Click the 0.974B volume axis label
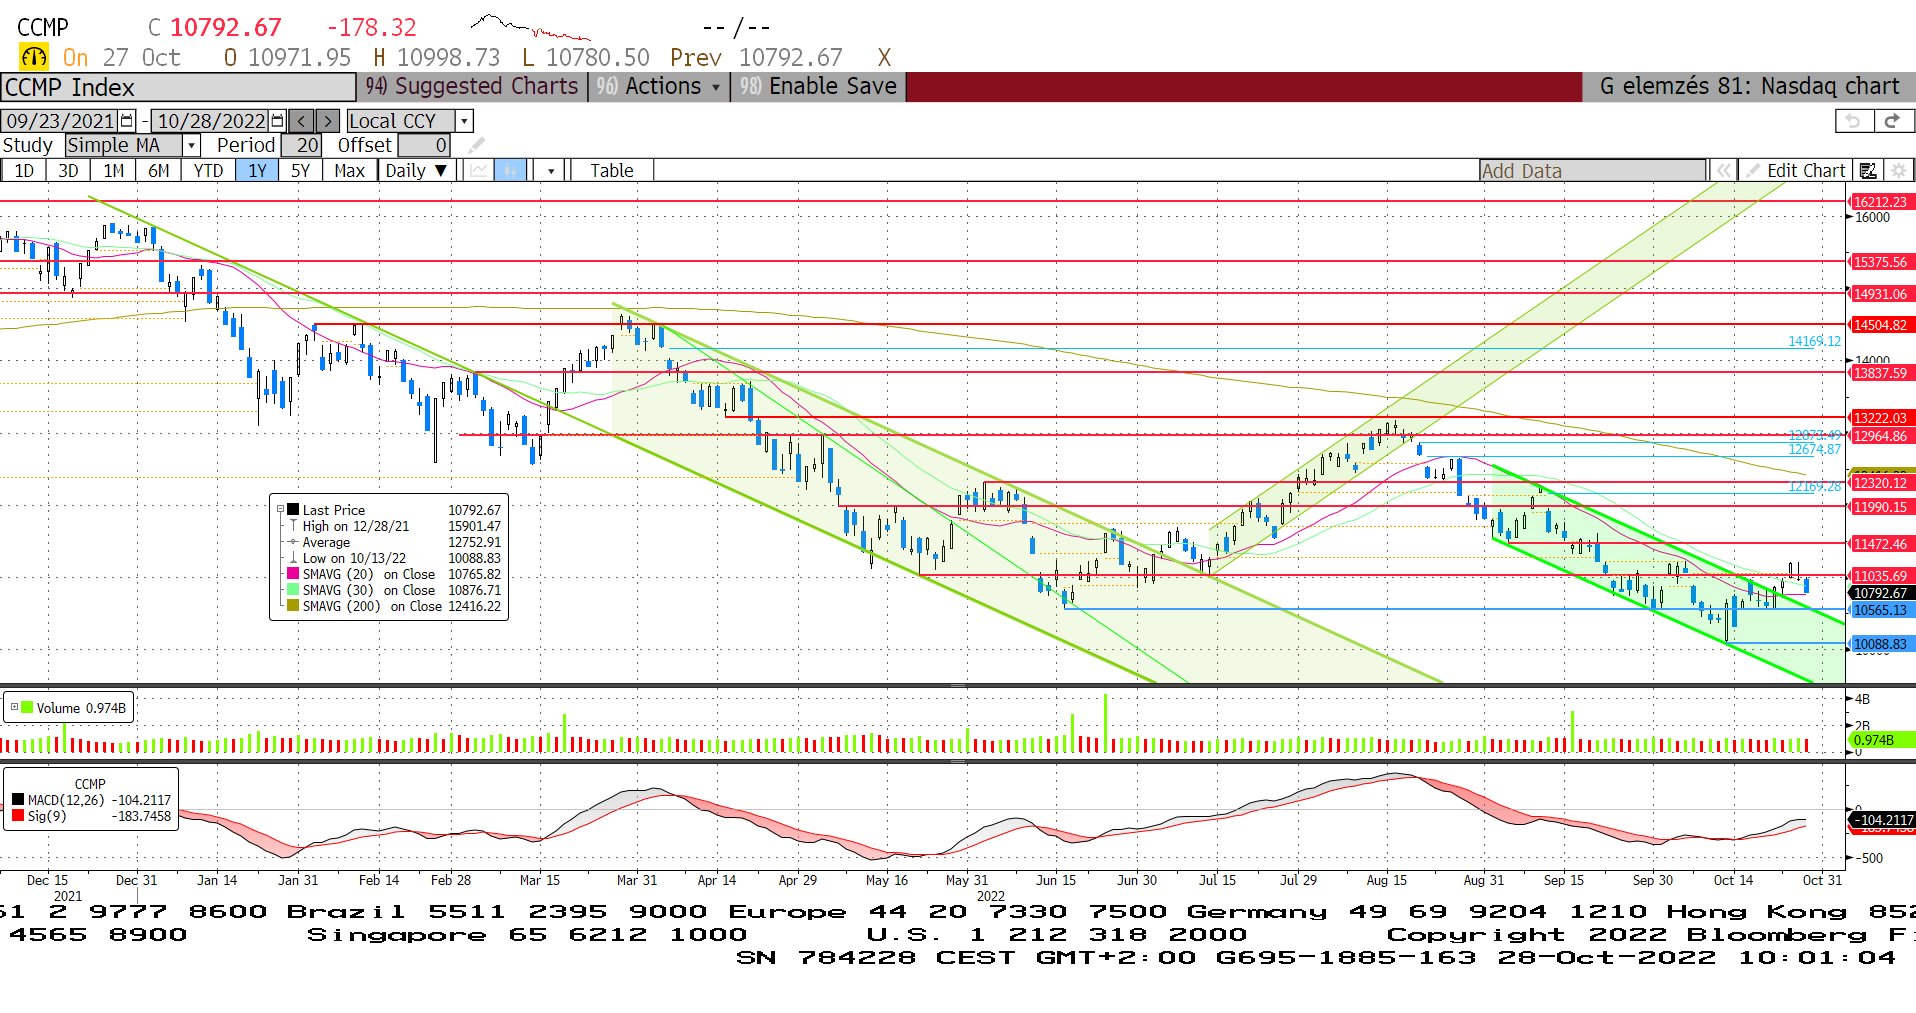Image resolution: width=1916 pixels, height=1013 pixels. [x=1881, y=740]
